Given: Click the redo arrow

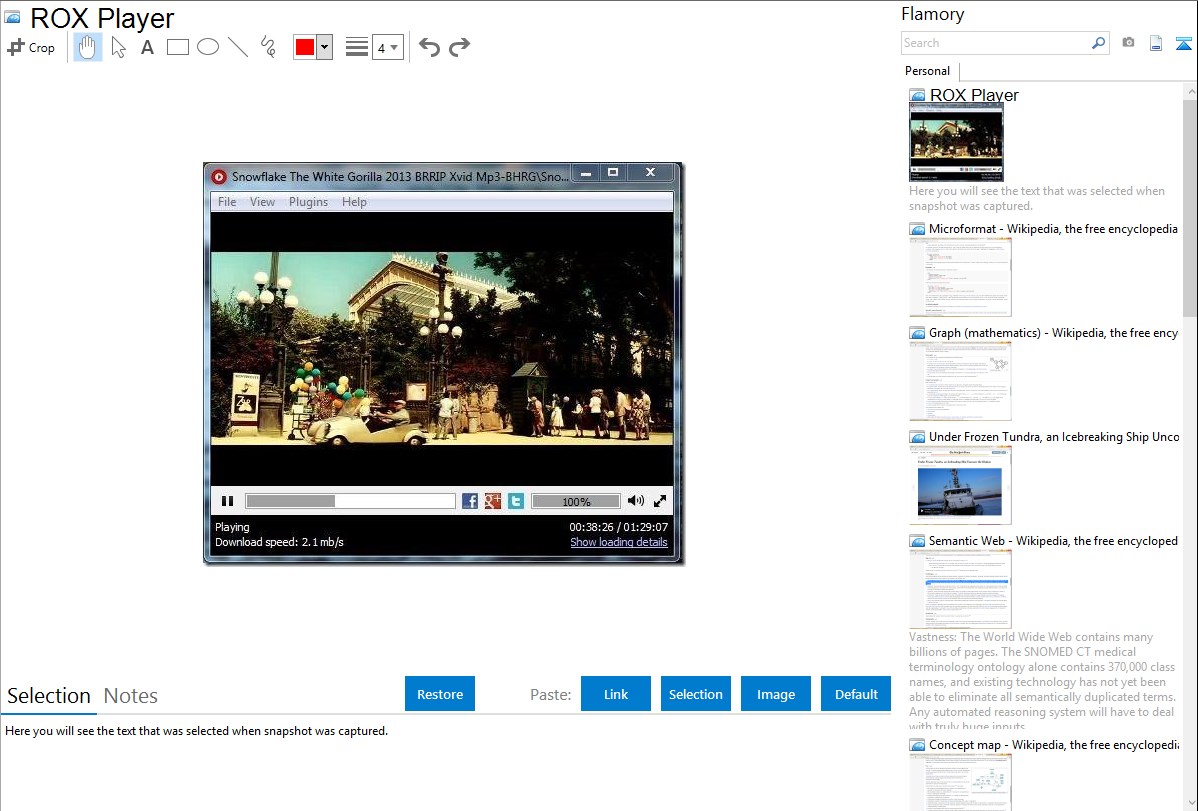Looking at the screenshot, I should [x=459, y=47].
